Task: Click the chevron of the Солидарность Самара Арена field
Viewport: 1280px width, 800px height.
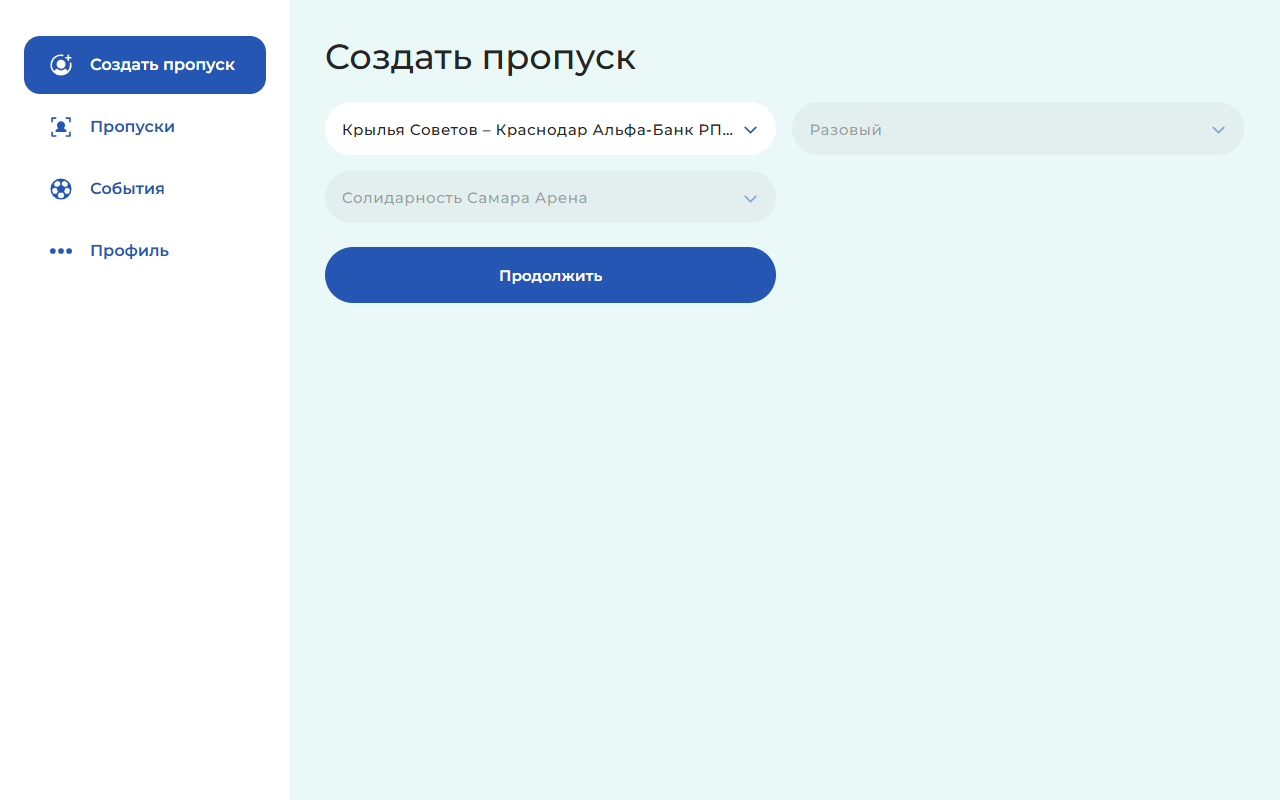Action: (x=751, y=198)
